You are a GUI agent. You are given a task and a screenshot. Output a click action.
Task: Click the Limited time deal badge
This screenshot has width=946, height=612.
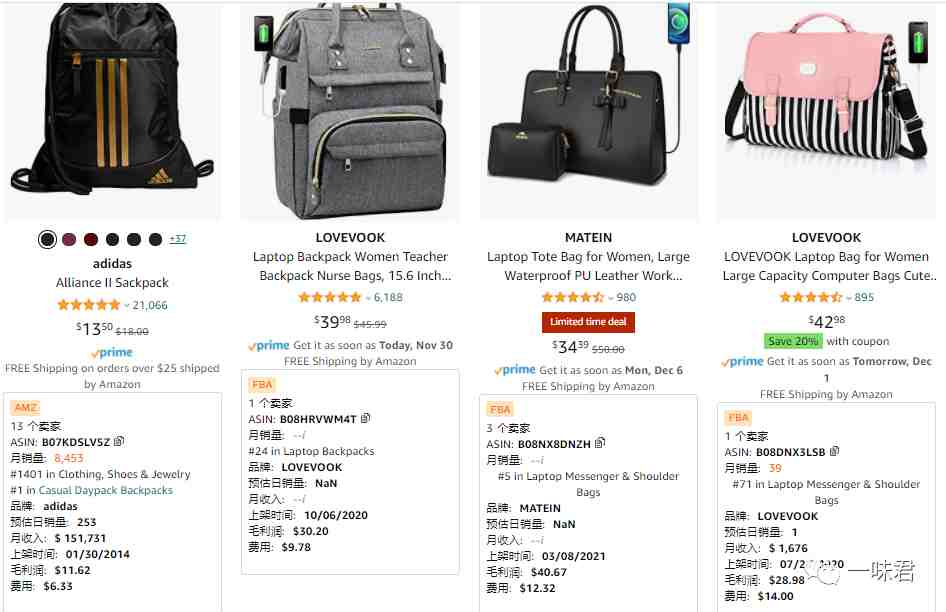click(588, 322)
